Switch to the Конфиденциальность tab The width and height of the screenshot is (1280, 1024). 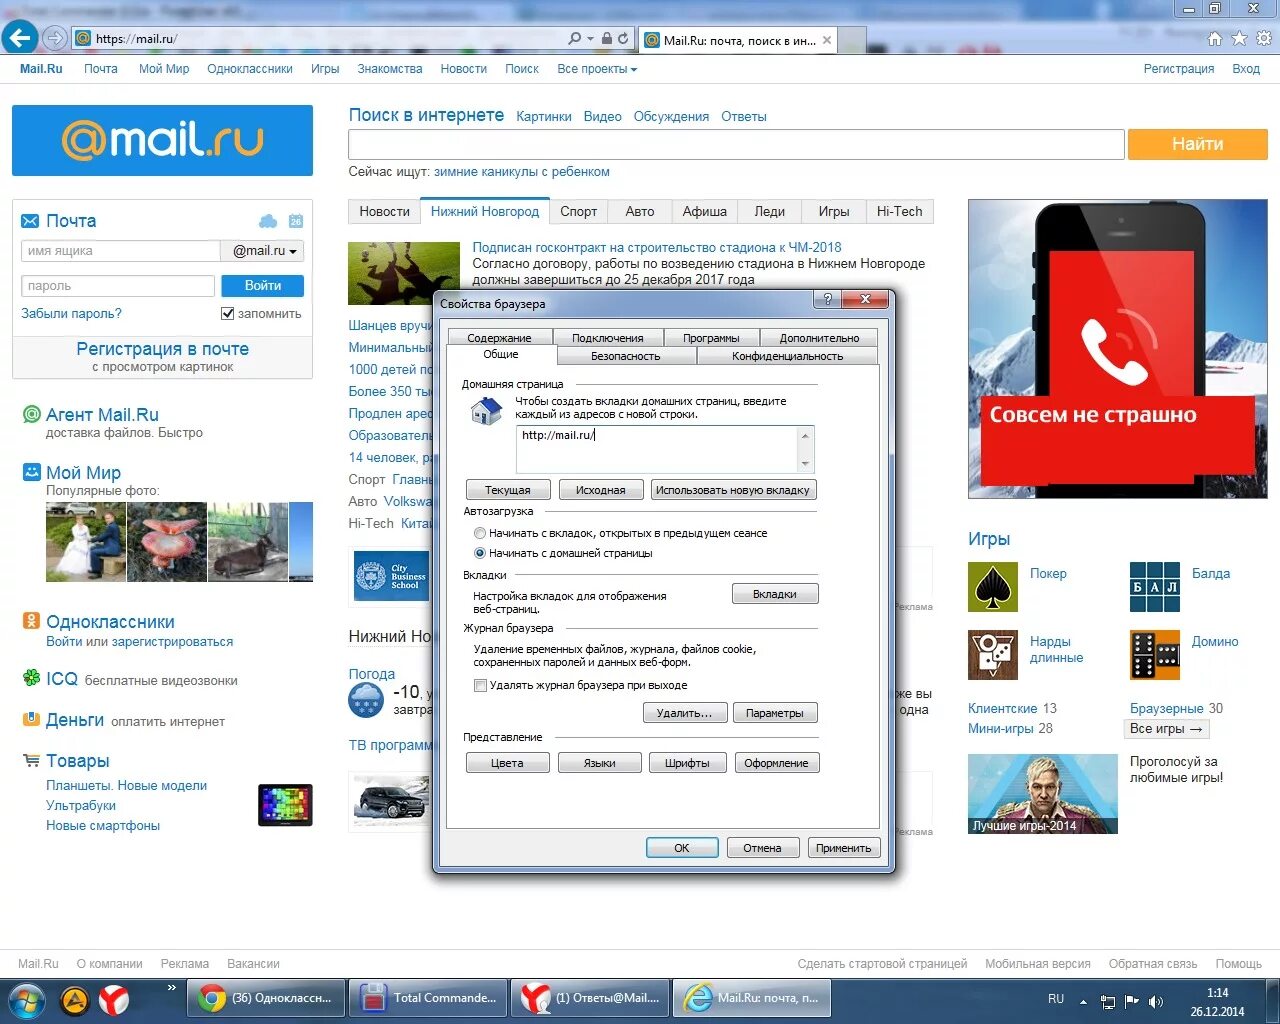tap(787, 356)
